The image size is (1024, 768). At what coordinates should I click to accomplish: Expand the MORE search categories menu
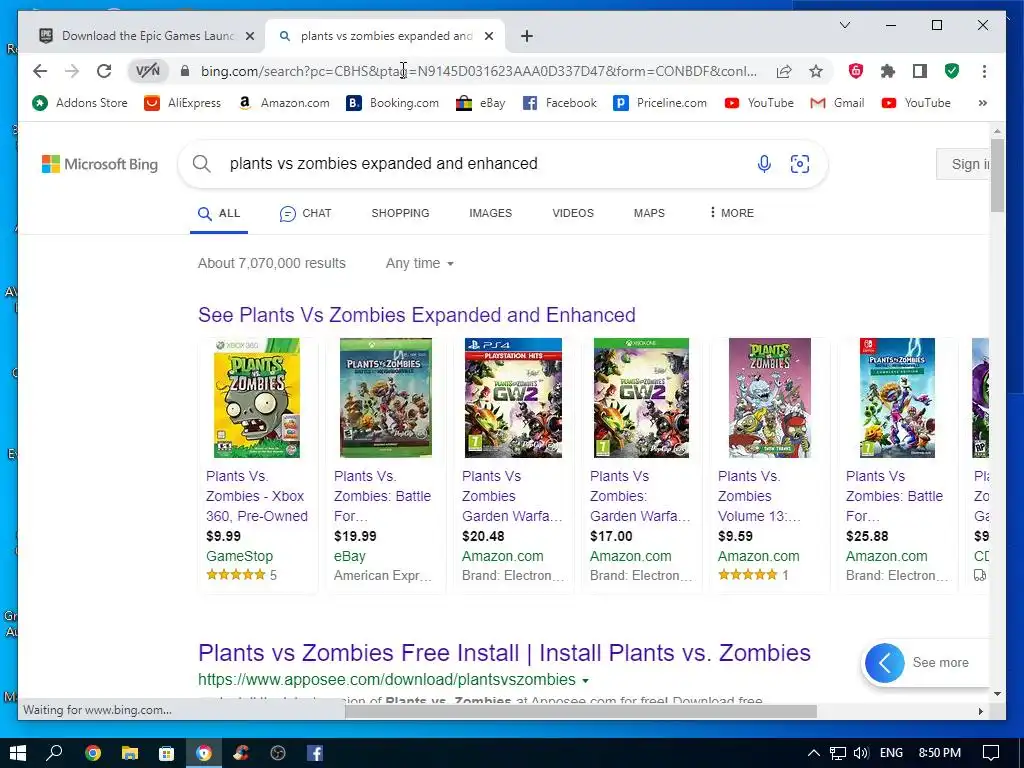pos(731,213)
